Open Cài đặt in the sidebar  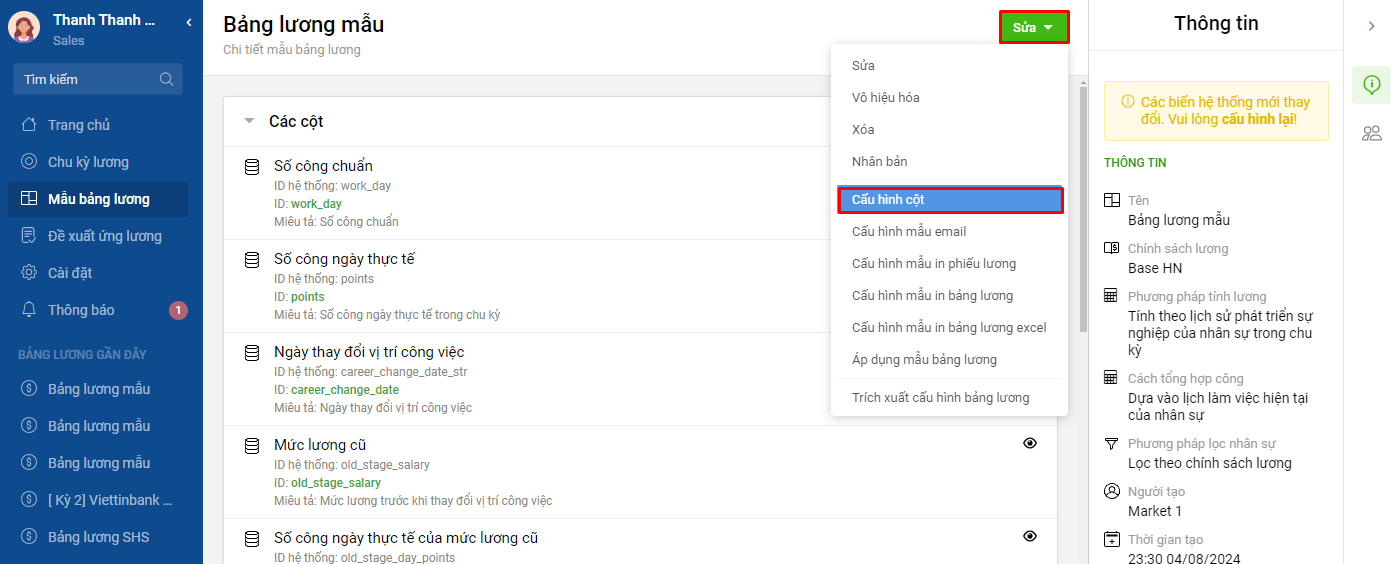97,273
